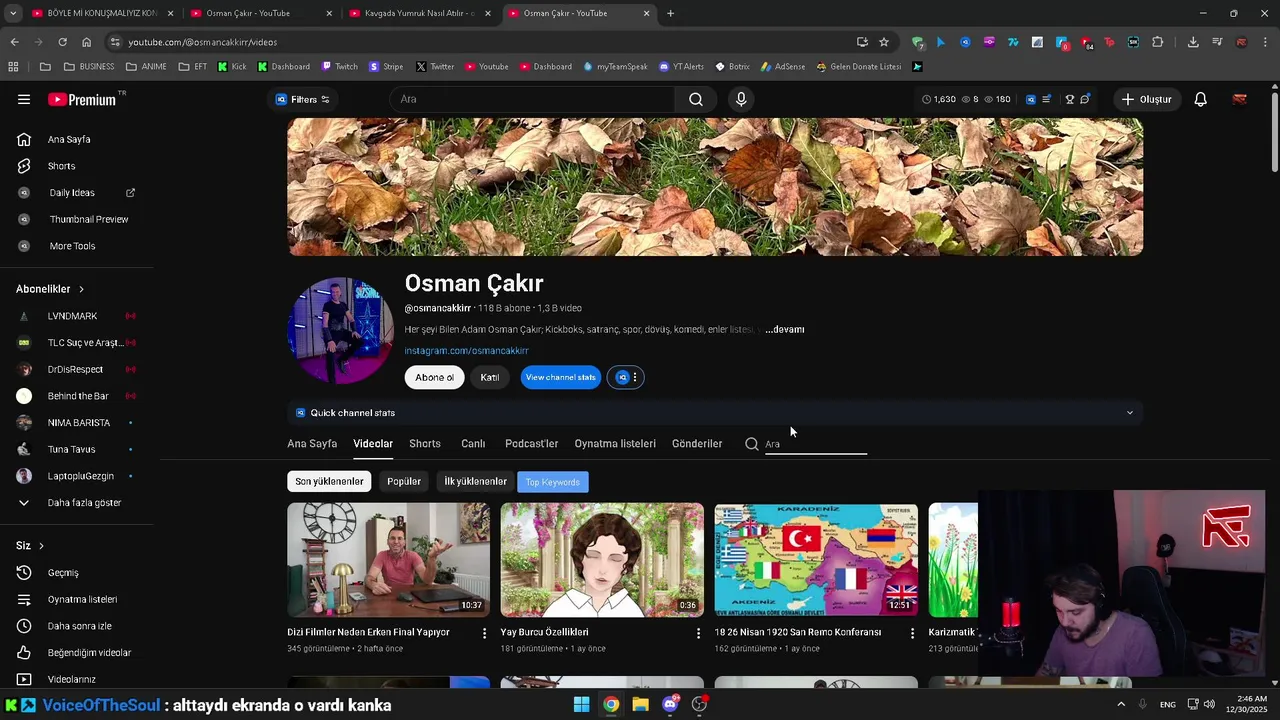Image resolution: width=1280 pixels, height=720 pixels.
Task: Open Beğendiğim videolar list
Action: pyautogui.click(x=89, y=653)
